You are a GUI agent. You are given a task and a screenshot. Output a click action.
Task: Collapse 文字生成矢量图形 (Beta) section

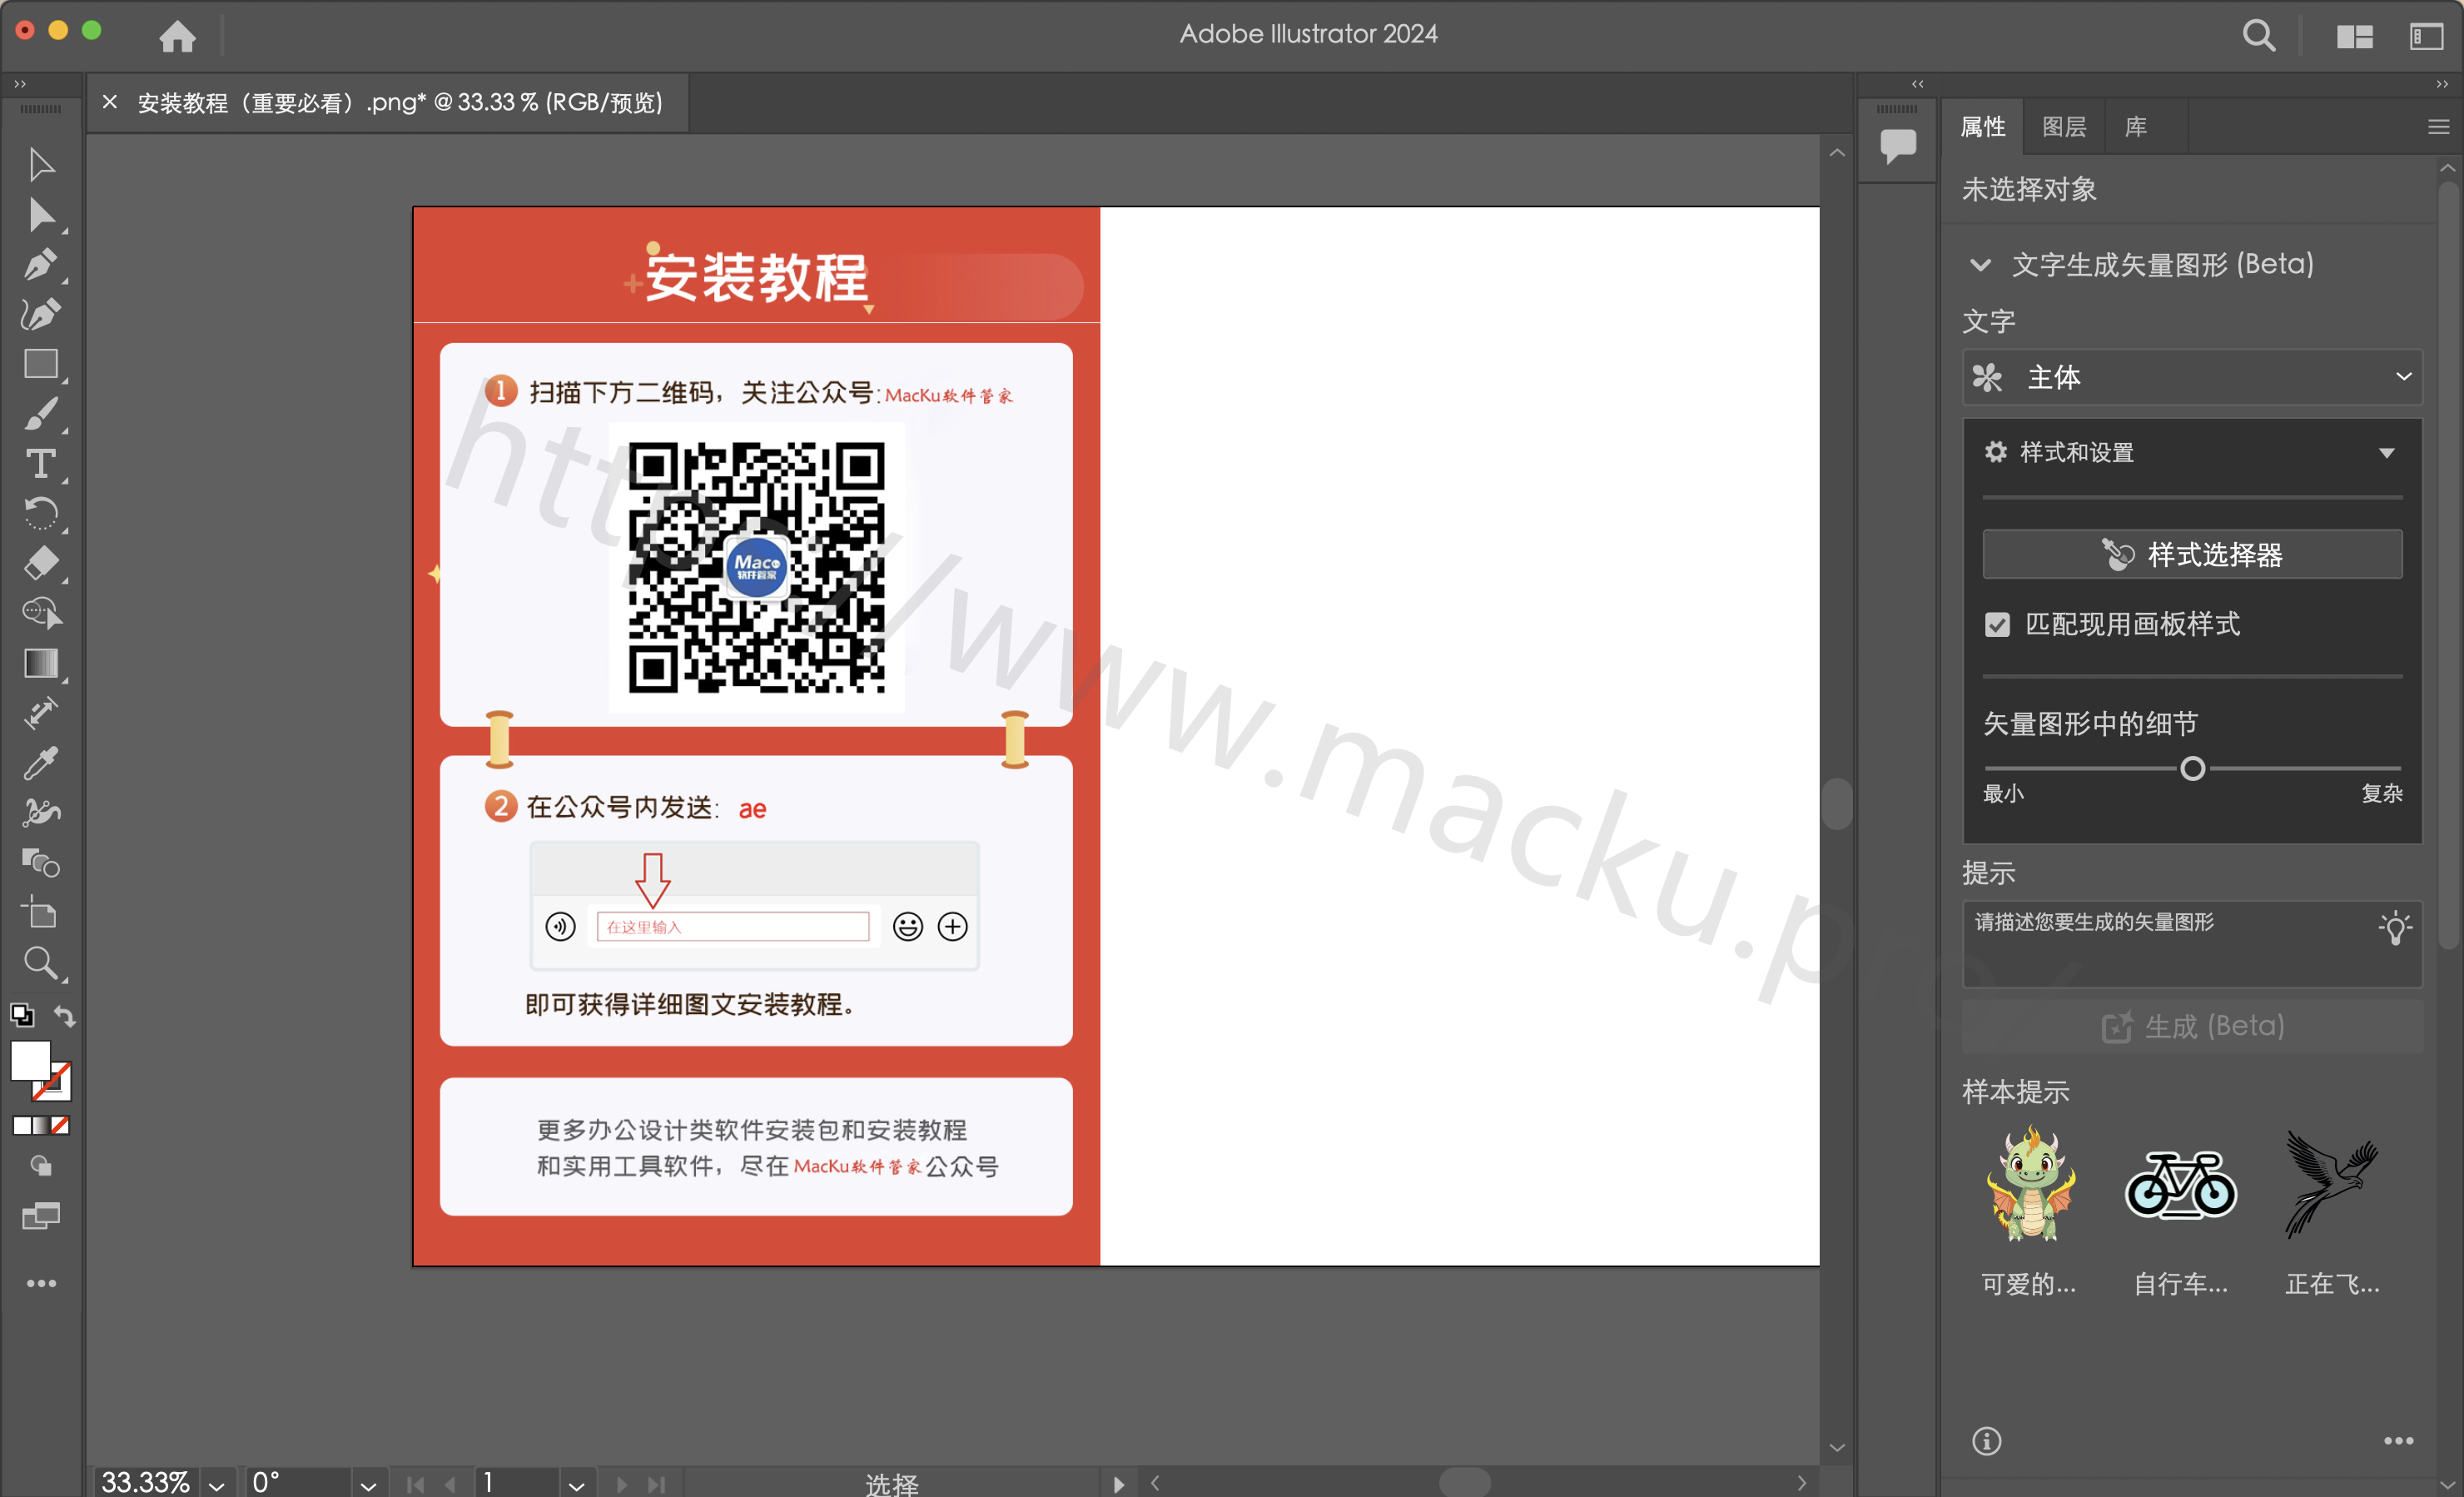click(1980, 265)
